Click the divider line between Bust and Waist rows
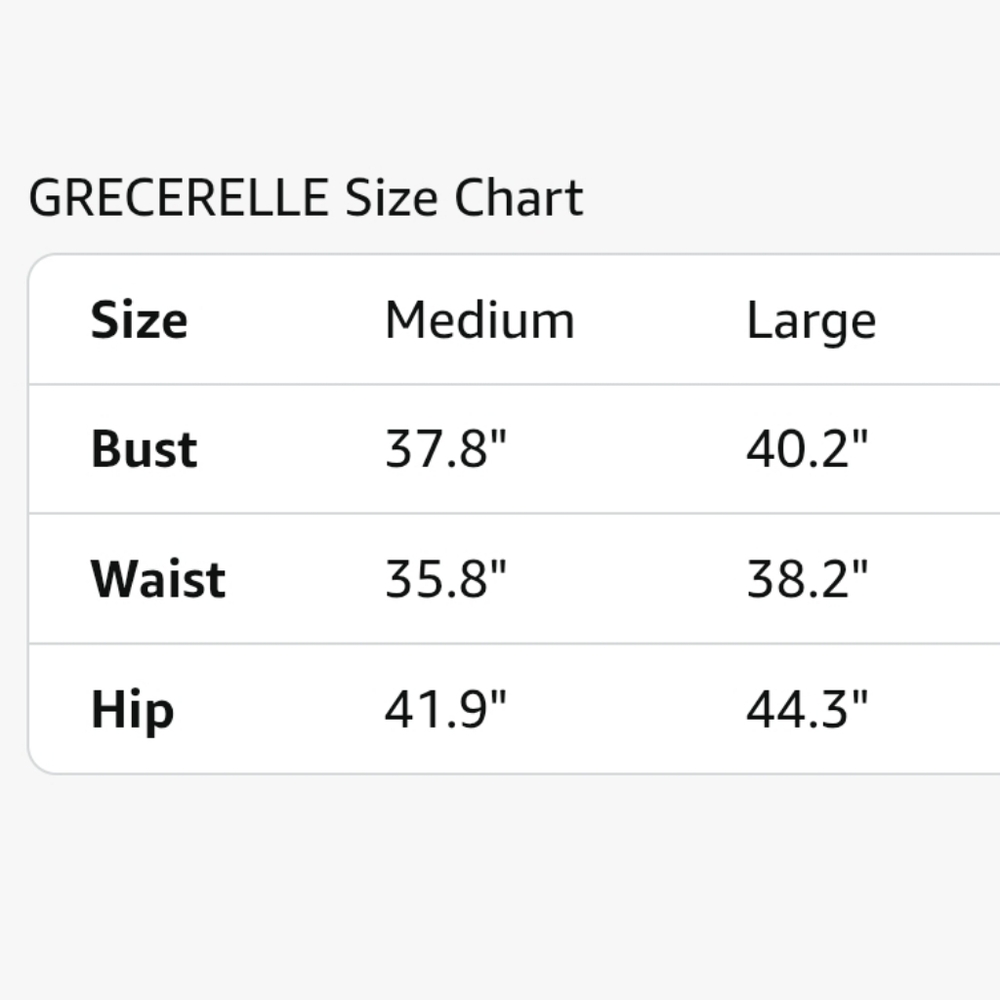 pos(500,514)
